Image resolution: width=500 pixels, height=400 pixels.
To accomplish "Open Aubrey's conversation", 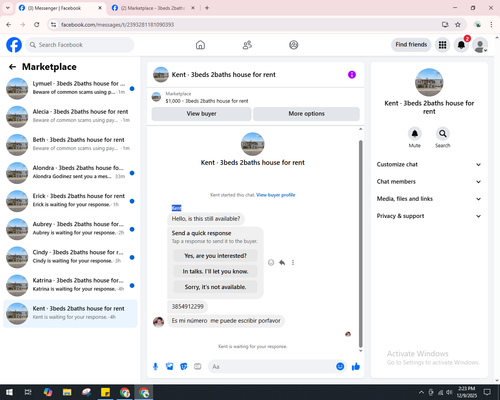I will point(70,229).
